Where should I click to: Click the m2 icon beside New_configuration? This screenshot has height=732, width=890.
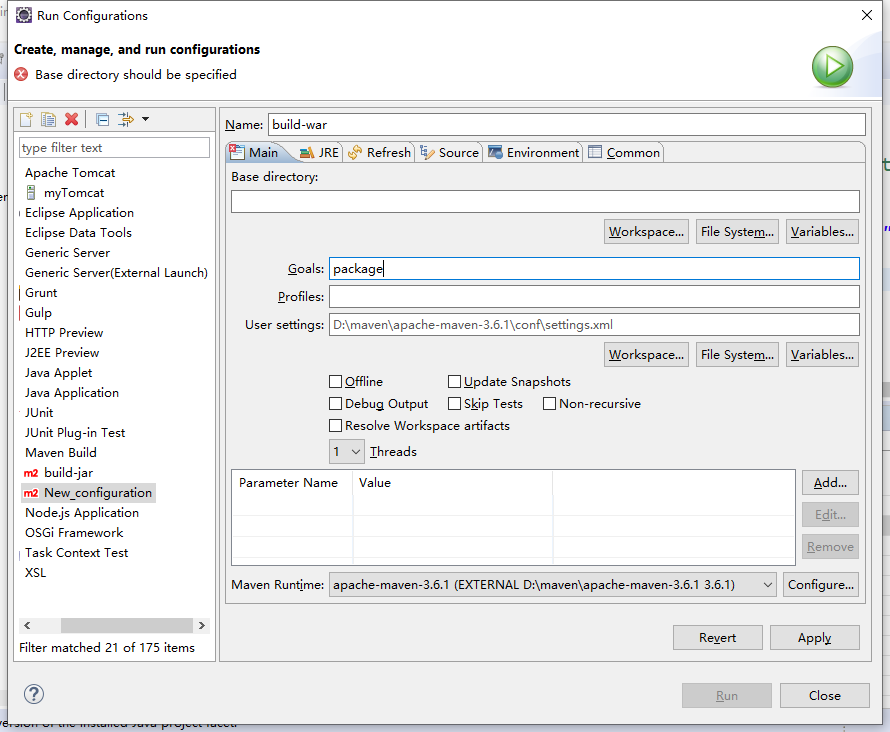click(31, 493)
